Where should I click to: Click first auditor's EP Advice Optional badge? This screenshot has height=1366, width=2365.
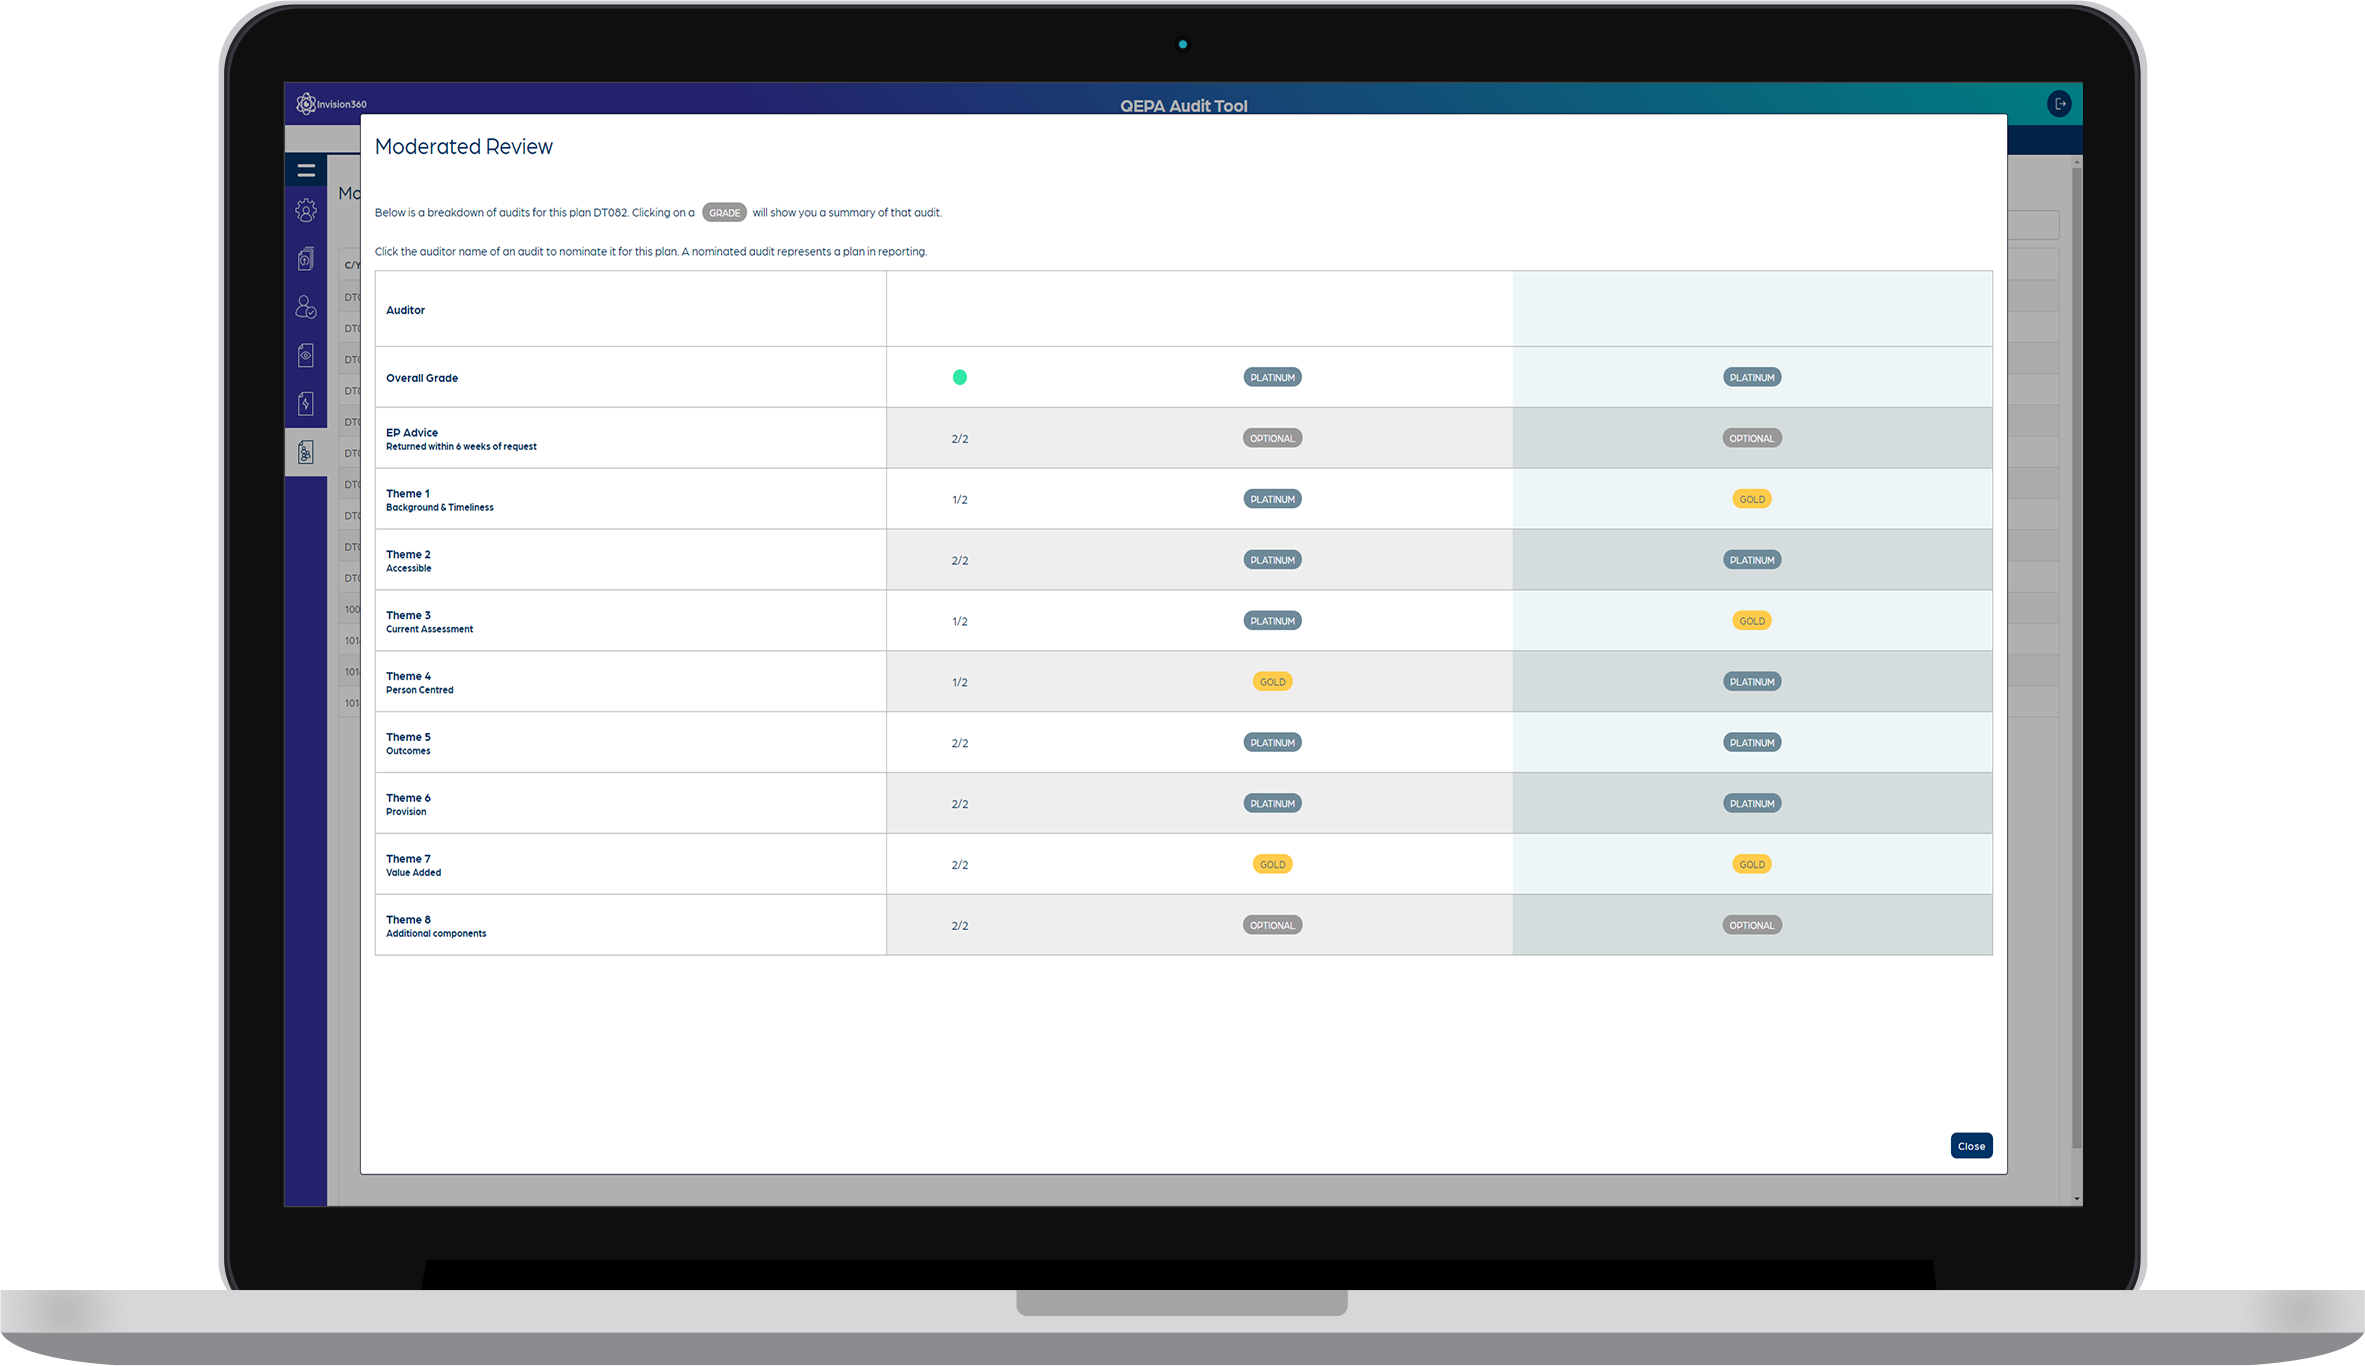click(x=1272, y=438)
